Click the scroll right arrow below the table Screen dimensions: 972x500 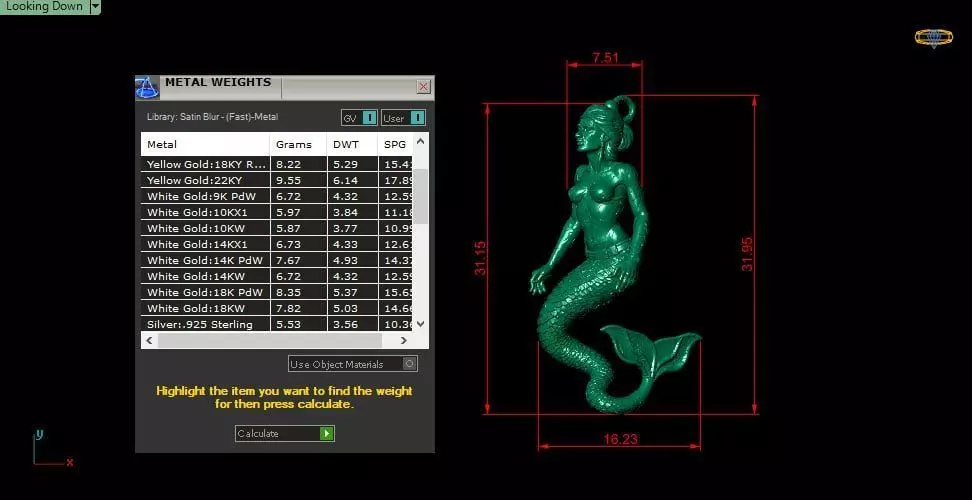[x=404, y=340]
